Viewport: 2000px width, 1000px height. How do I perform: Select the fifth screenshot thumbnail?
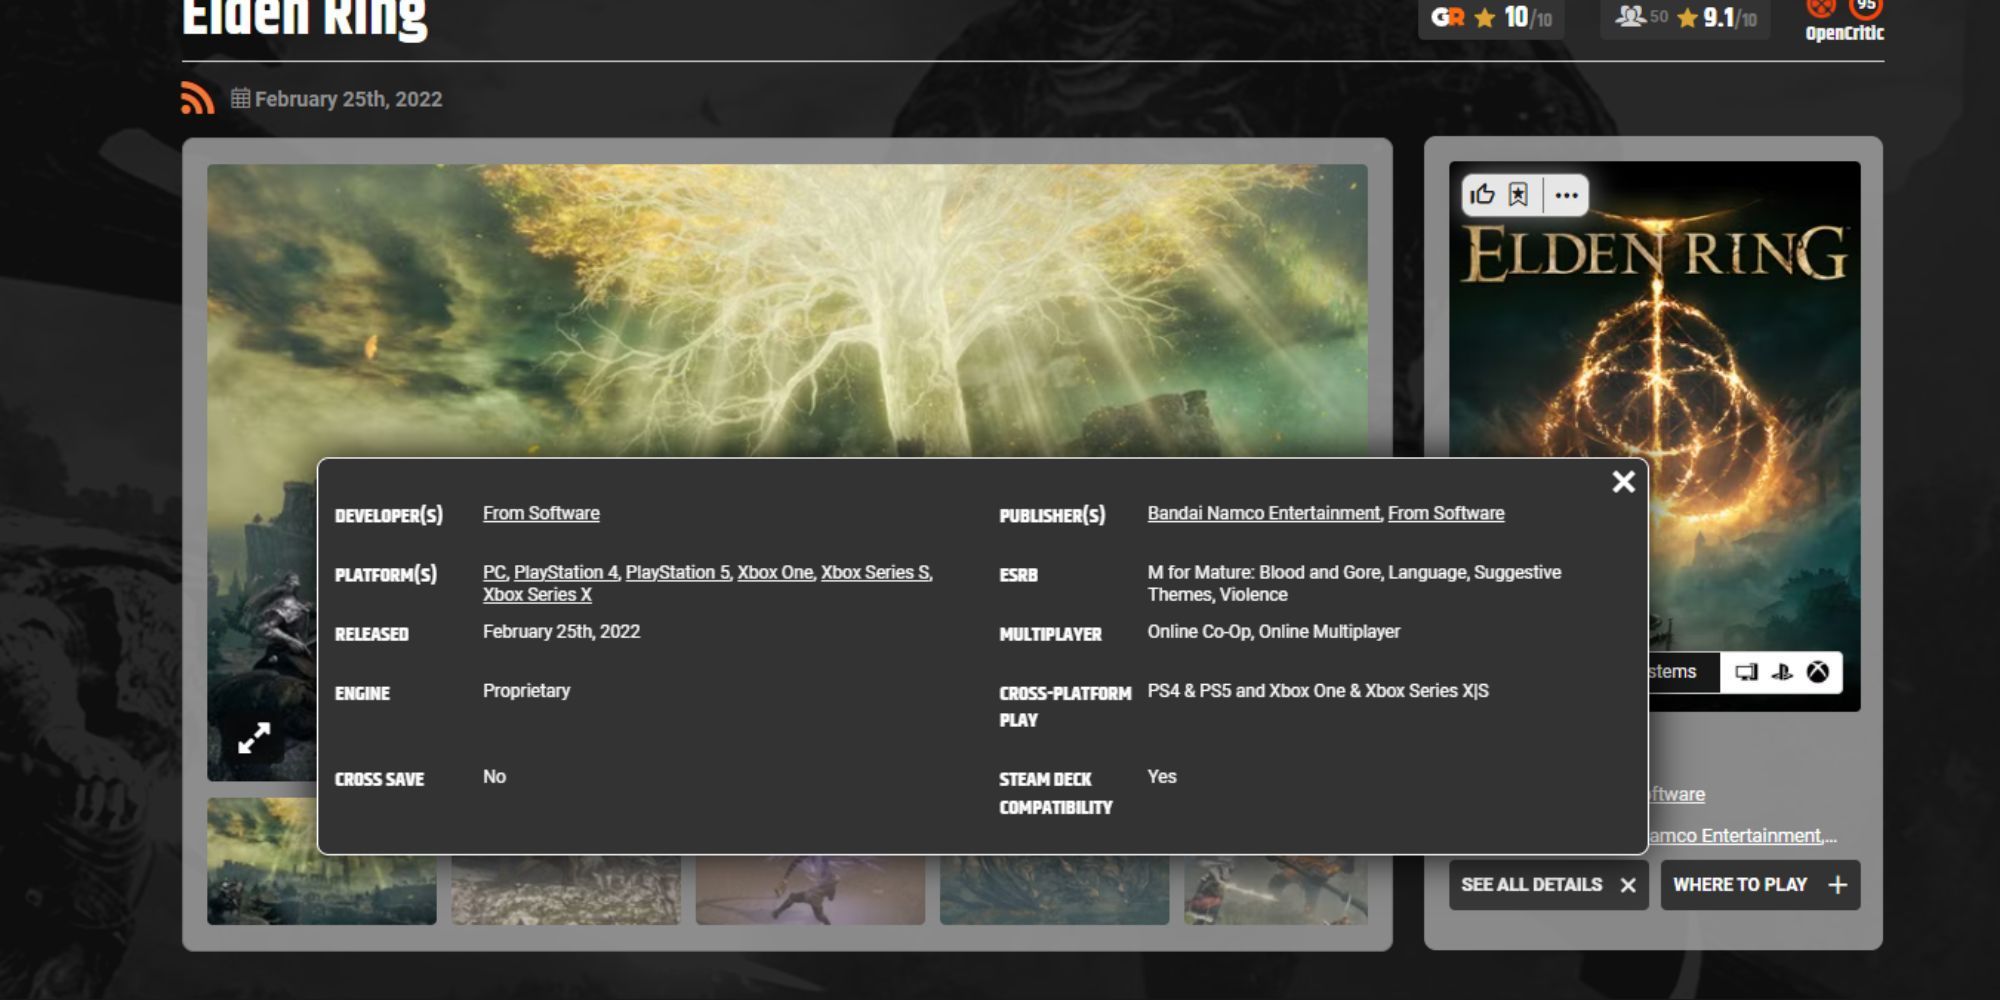pos(1276,890)
